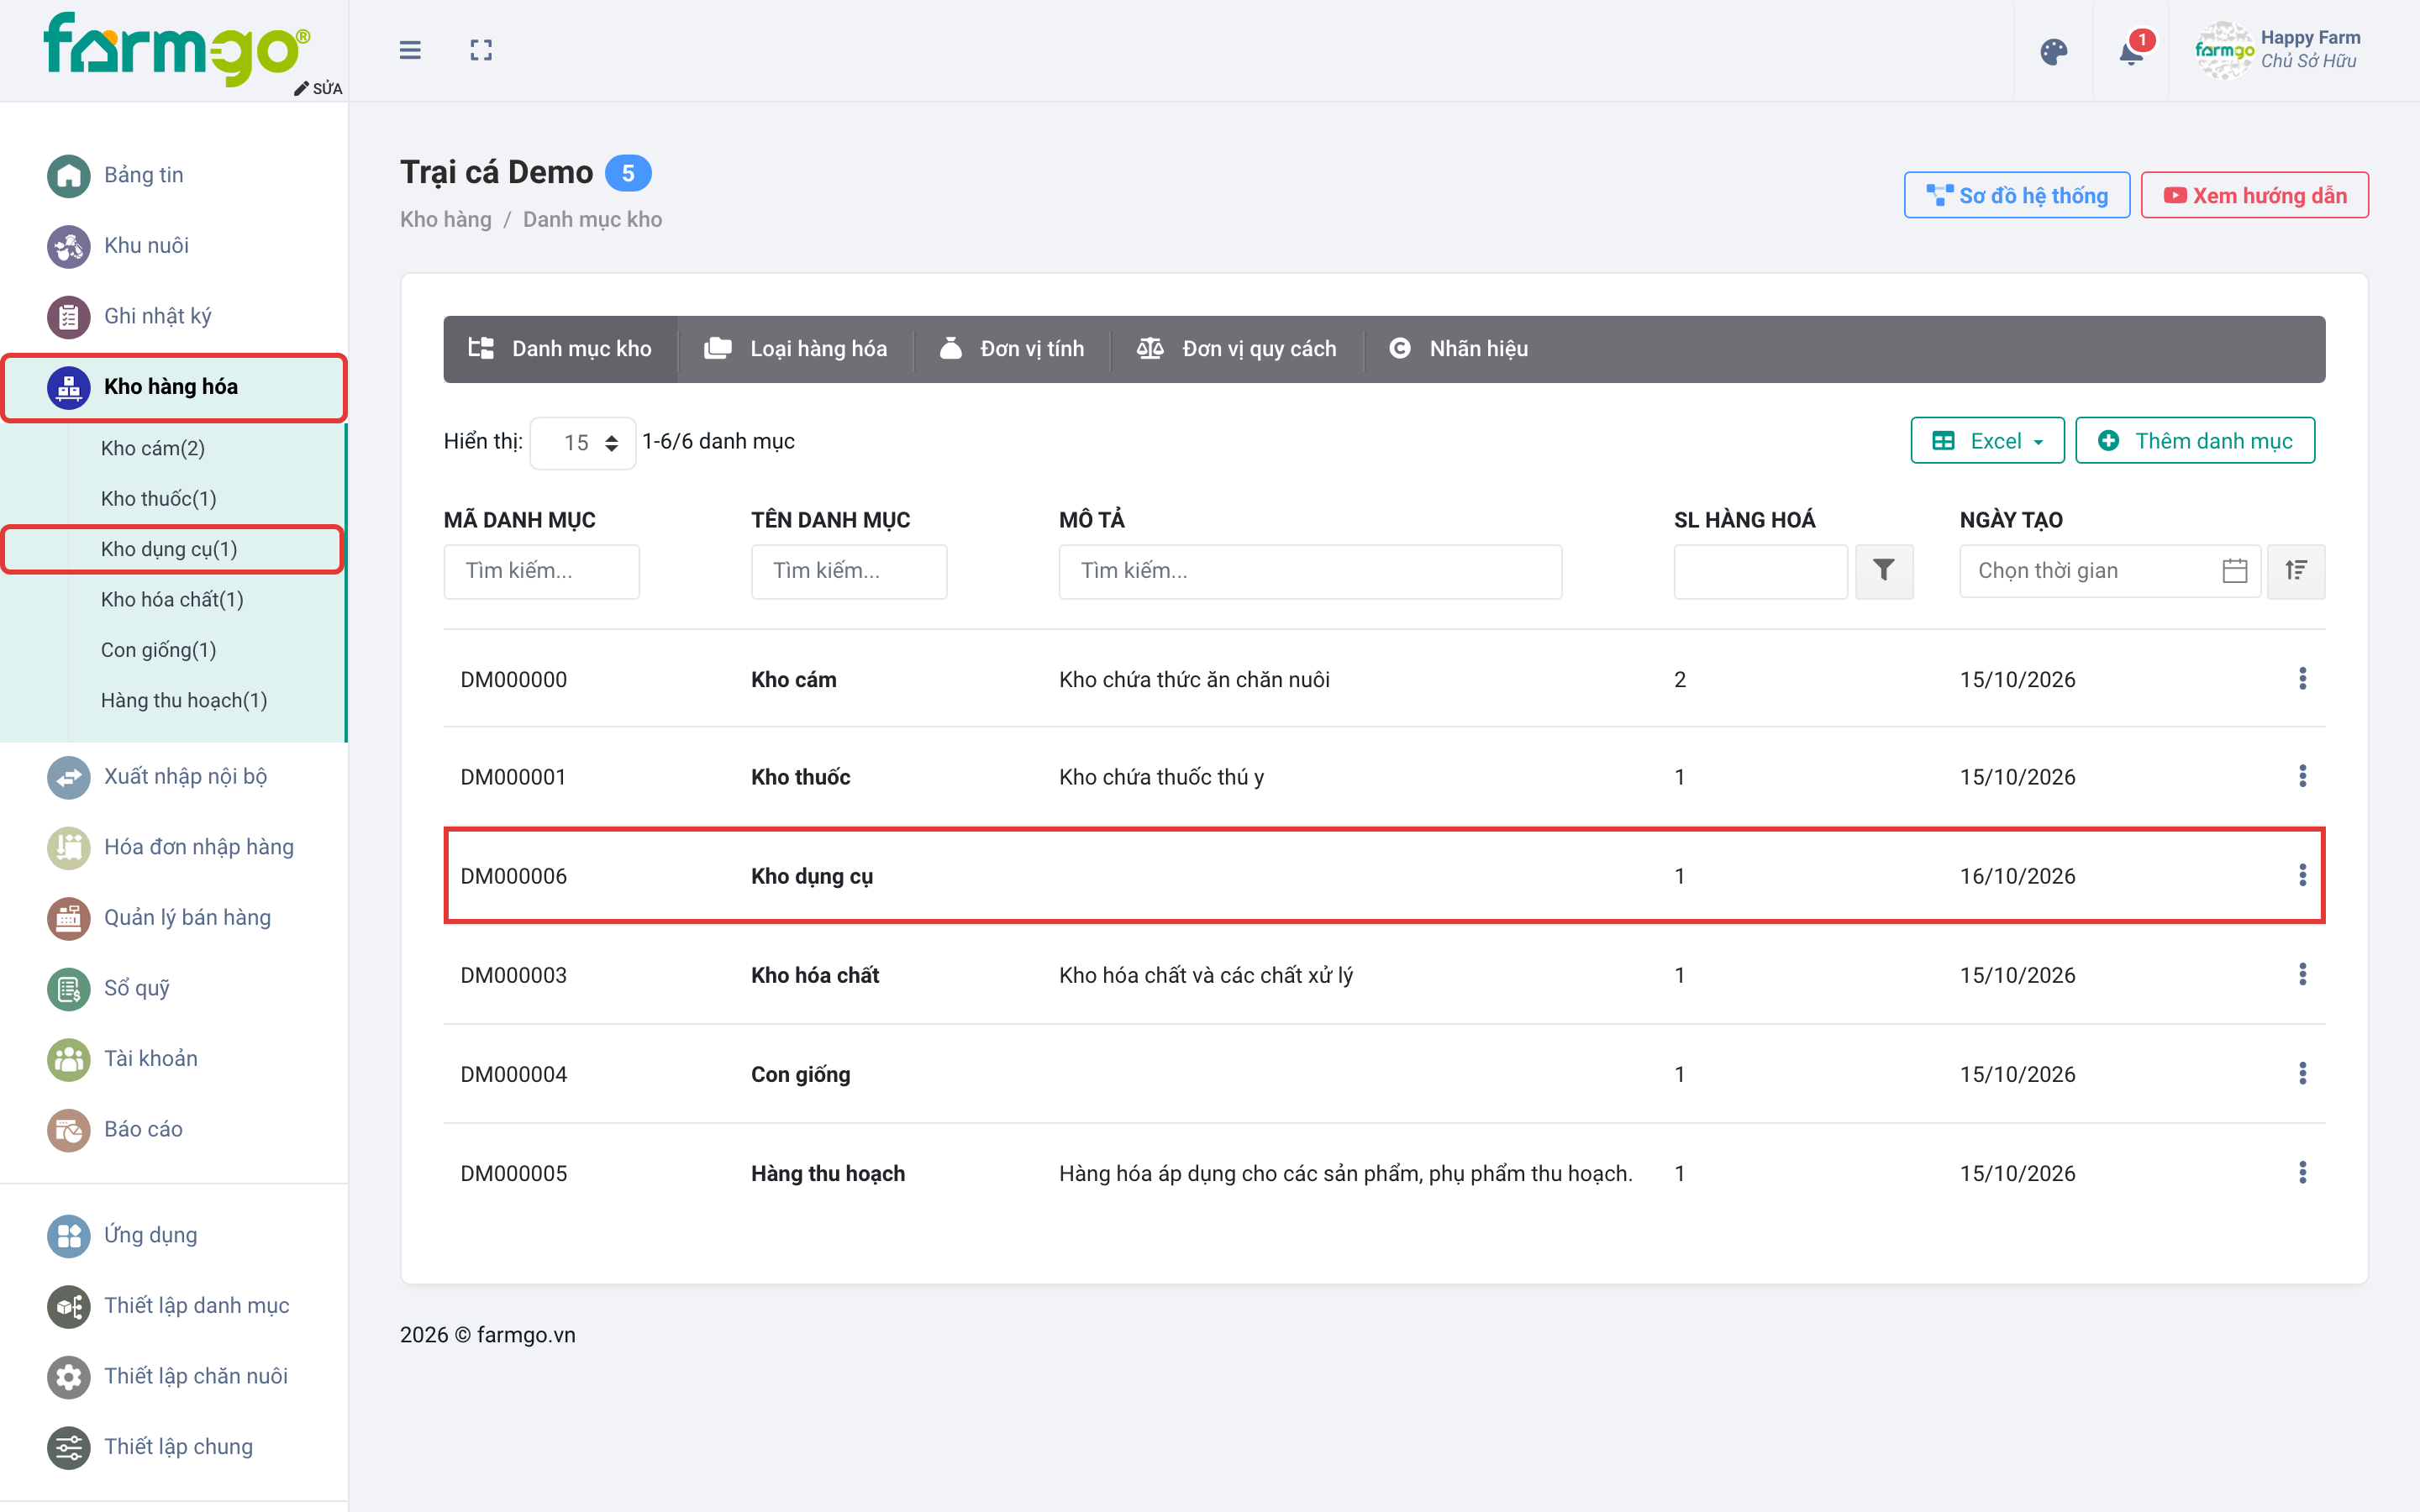
Task: Open Thiết lập chăn nuôi settings
Action: point(195,1376)
